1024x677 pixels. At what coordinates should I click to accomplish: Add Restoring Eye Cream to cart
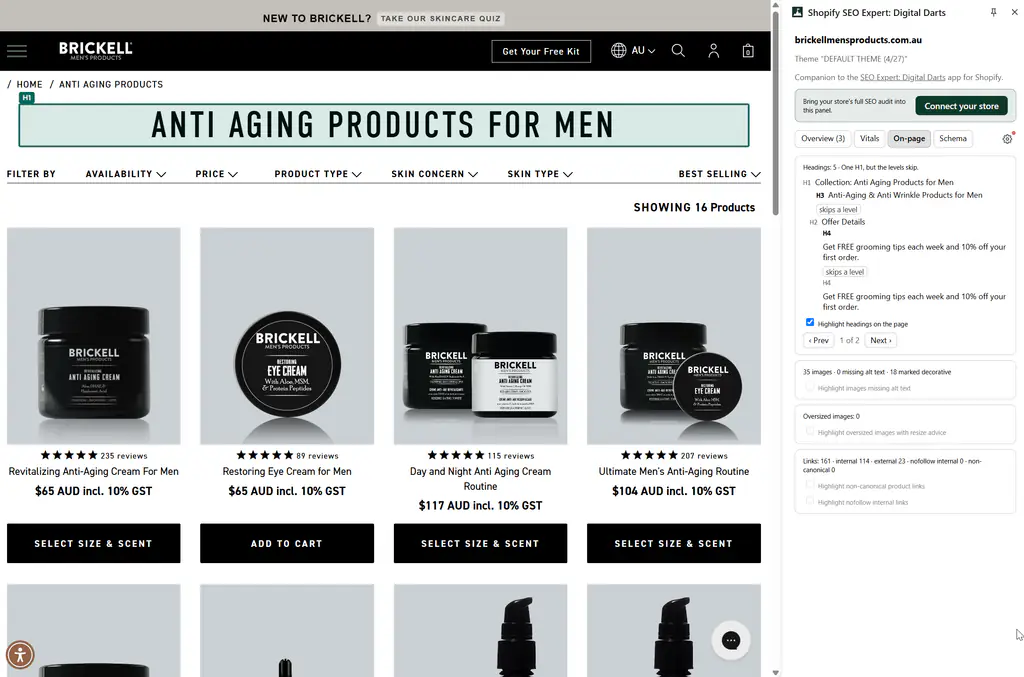pyautogui.click(x=287, y=543)
